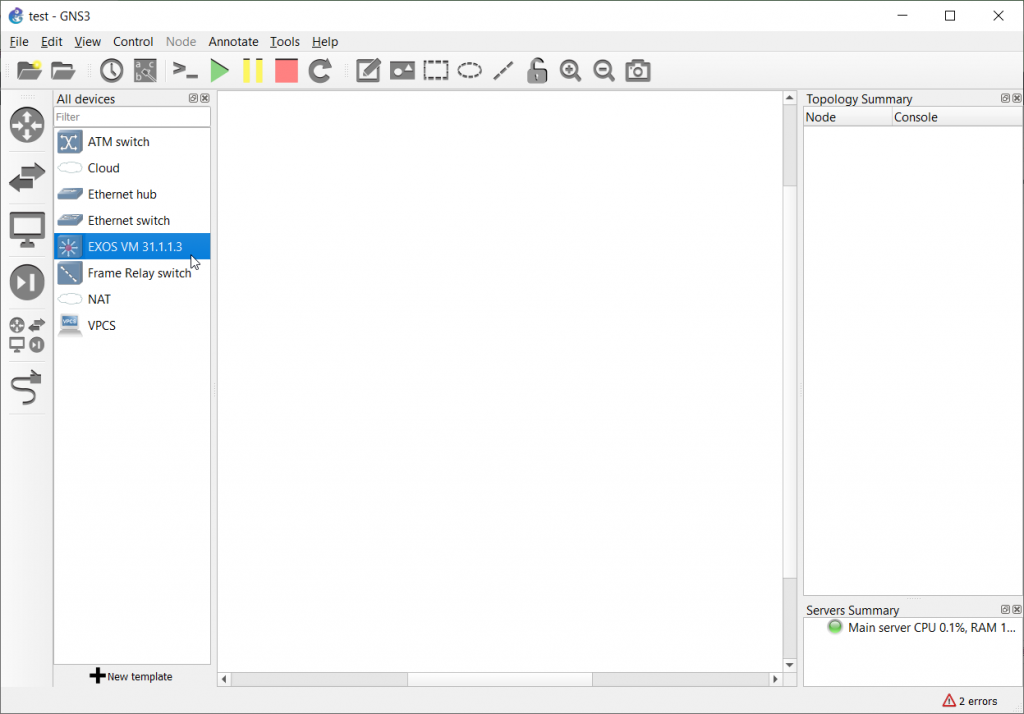Viewport: 1024px width, 714px height.
Task: Take a screenshot with camera icon
Action: [x=638, y=71]
